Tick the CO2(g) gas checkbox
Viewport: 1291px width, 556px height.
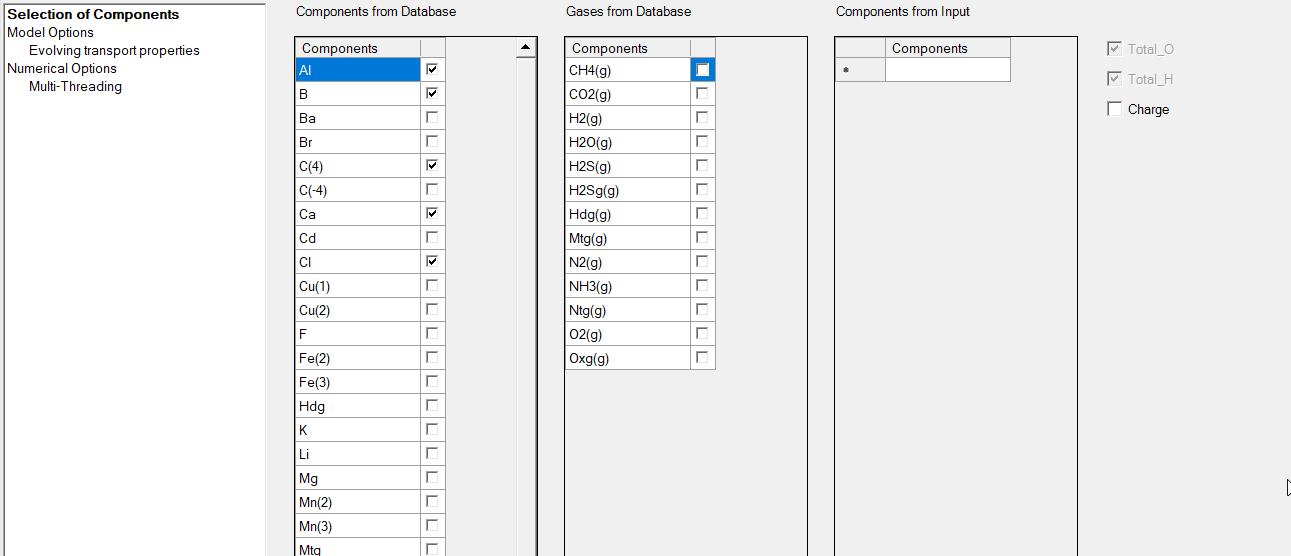(703, 93)
